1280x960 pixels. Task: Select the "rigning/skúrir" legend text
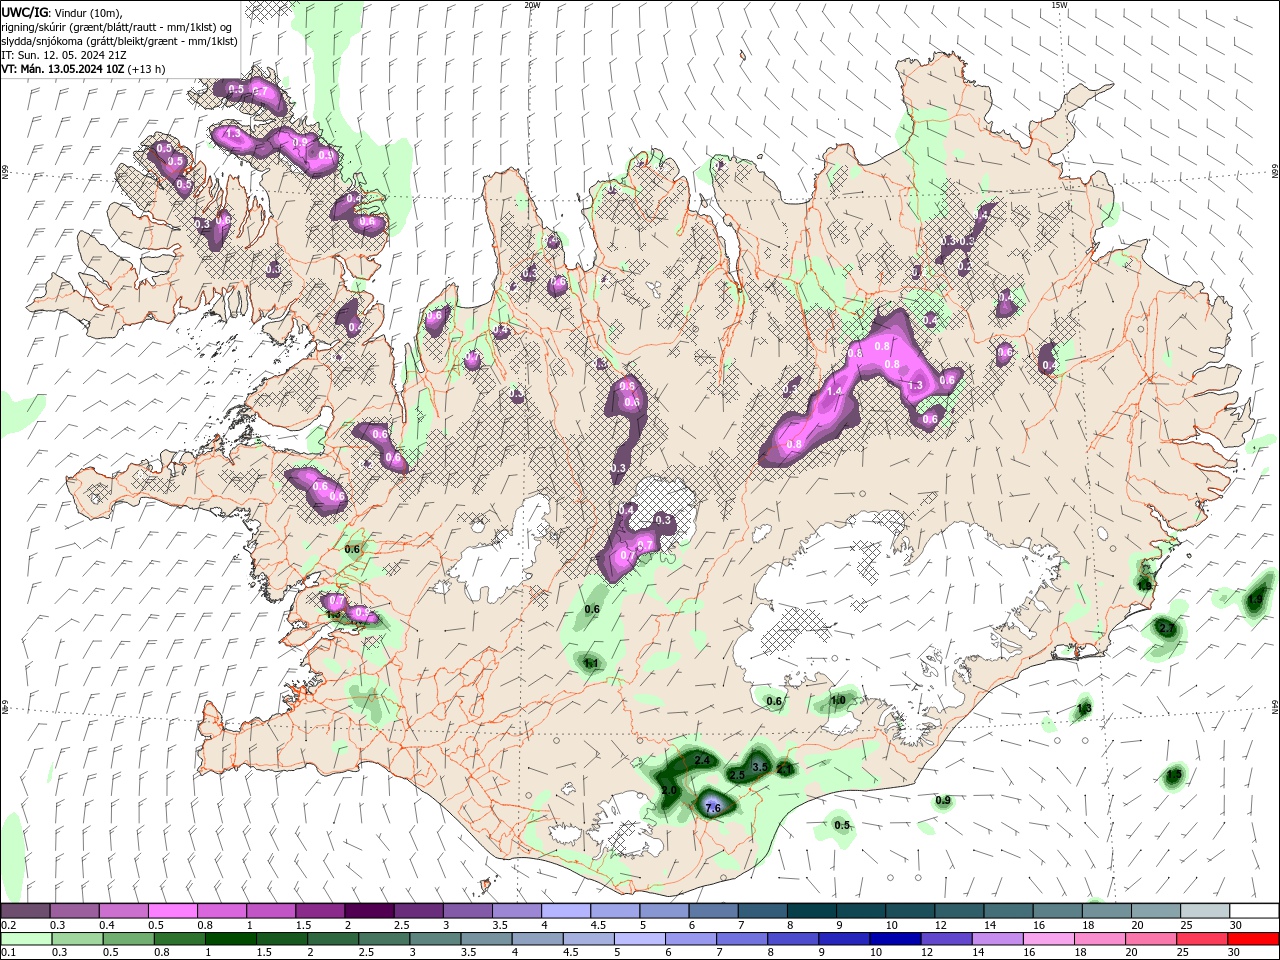point(35,26)
